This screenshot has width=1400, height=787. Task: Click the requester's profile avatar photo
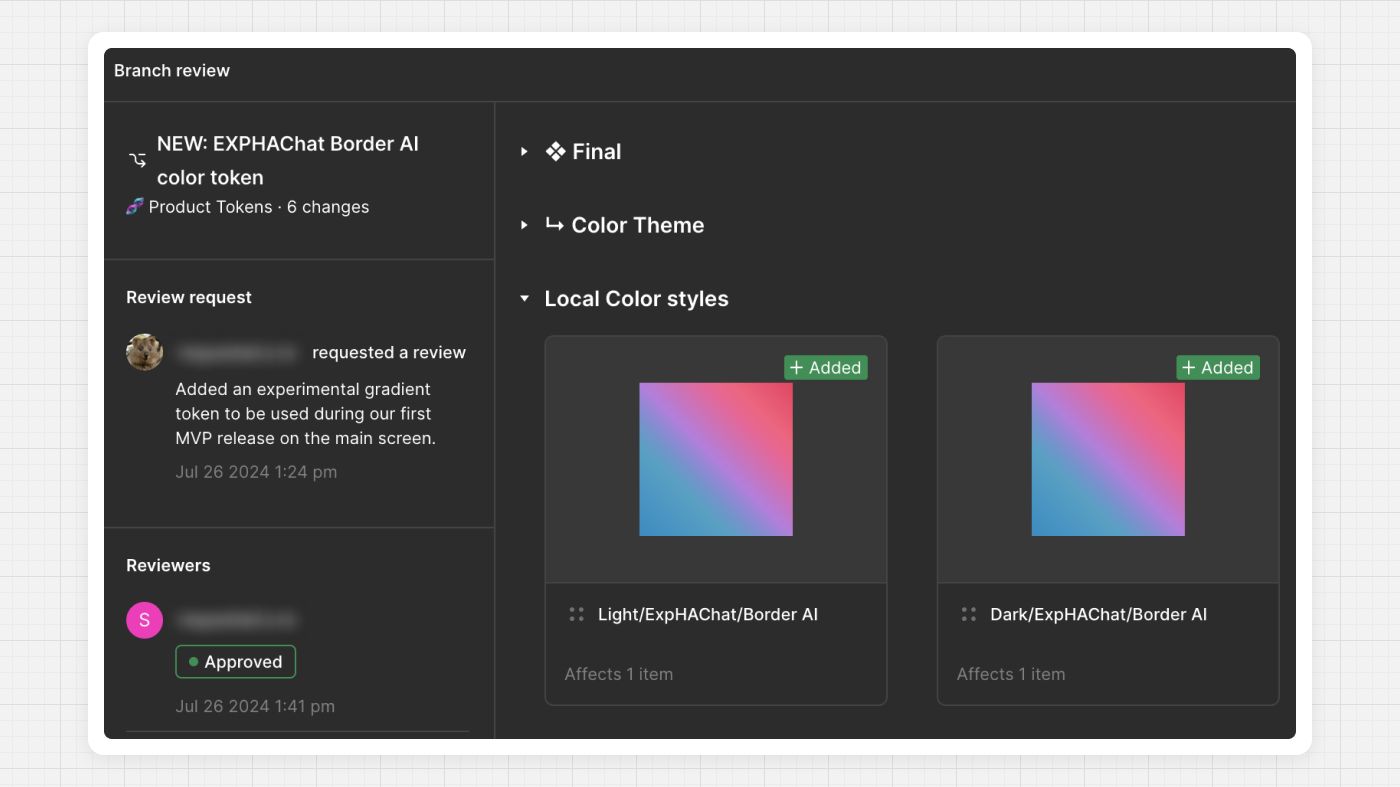[x=145, y=352]
